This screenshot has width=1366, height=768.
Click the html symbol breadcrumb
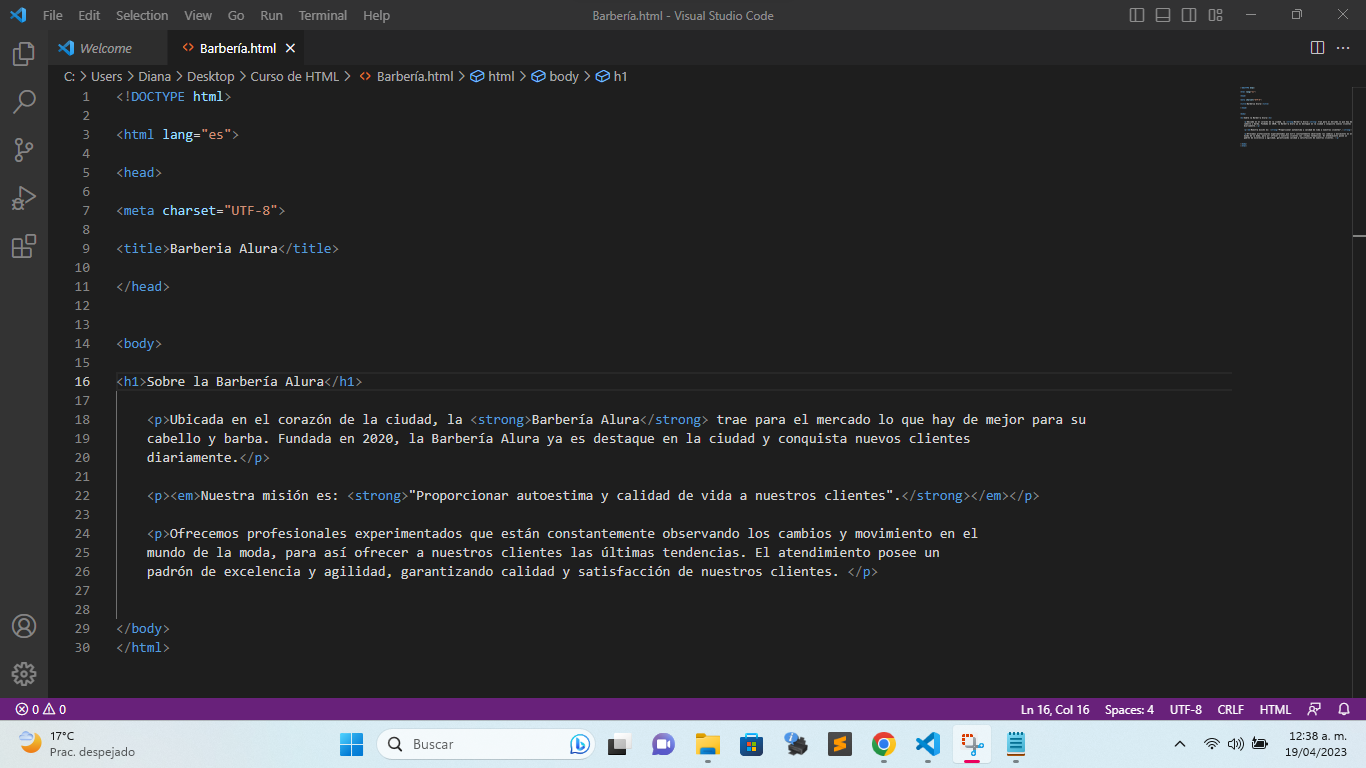[493, 76]
